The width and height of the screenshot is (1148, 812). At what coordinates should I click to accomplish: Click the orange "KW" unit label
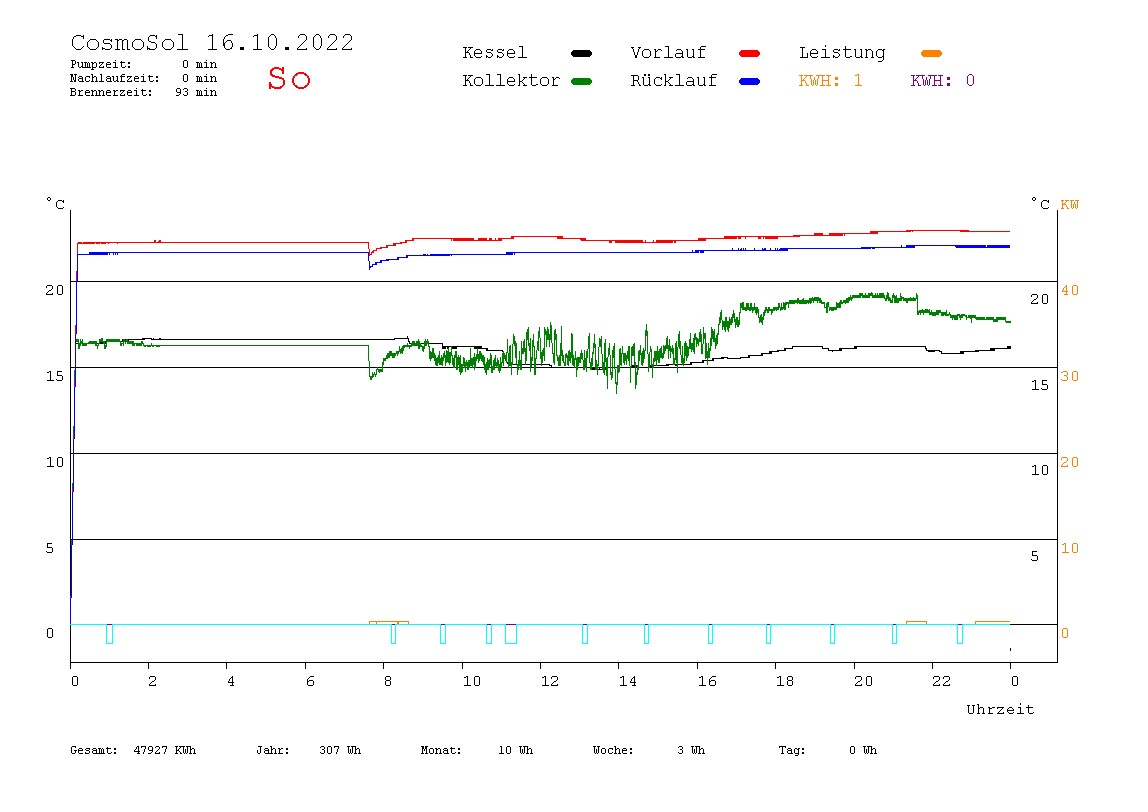click(1070, 204)
